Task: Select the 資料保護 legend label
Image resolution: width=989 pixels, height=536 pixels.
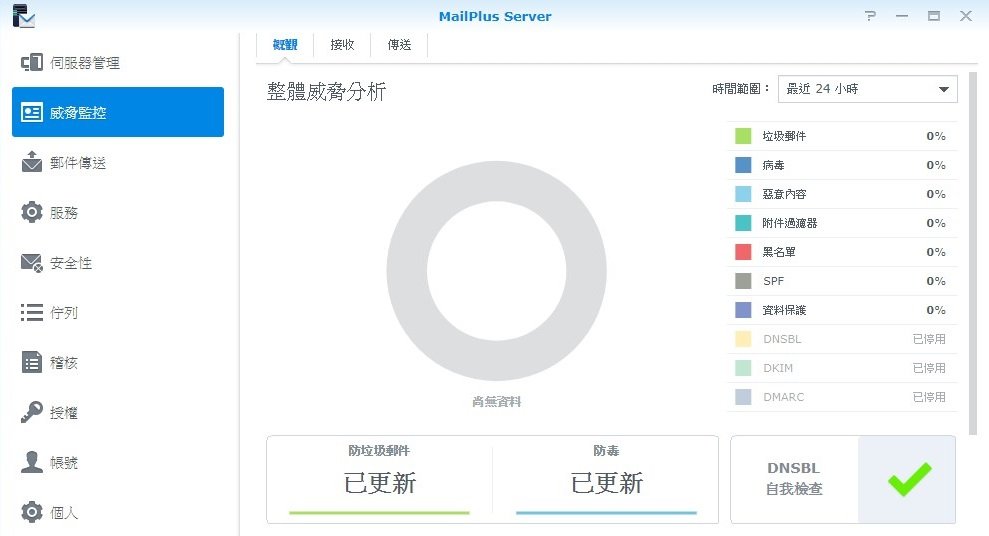Action: pos(784,310)
